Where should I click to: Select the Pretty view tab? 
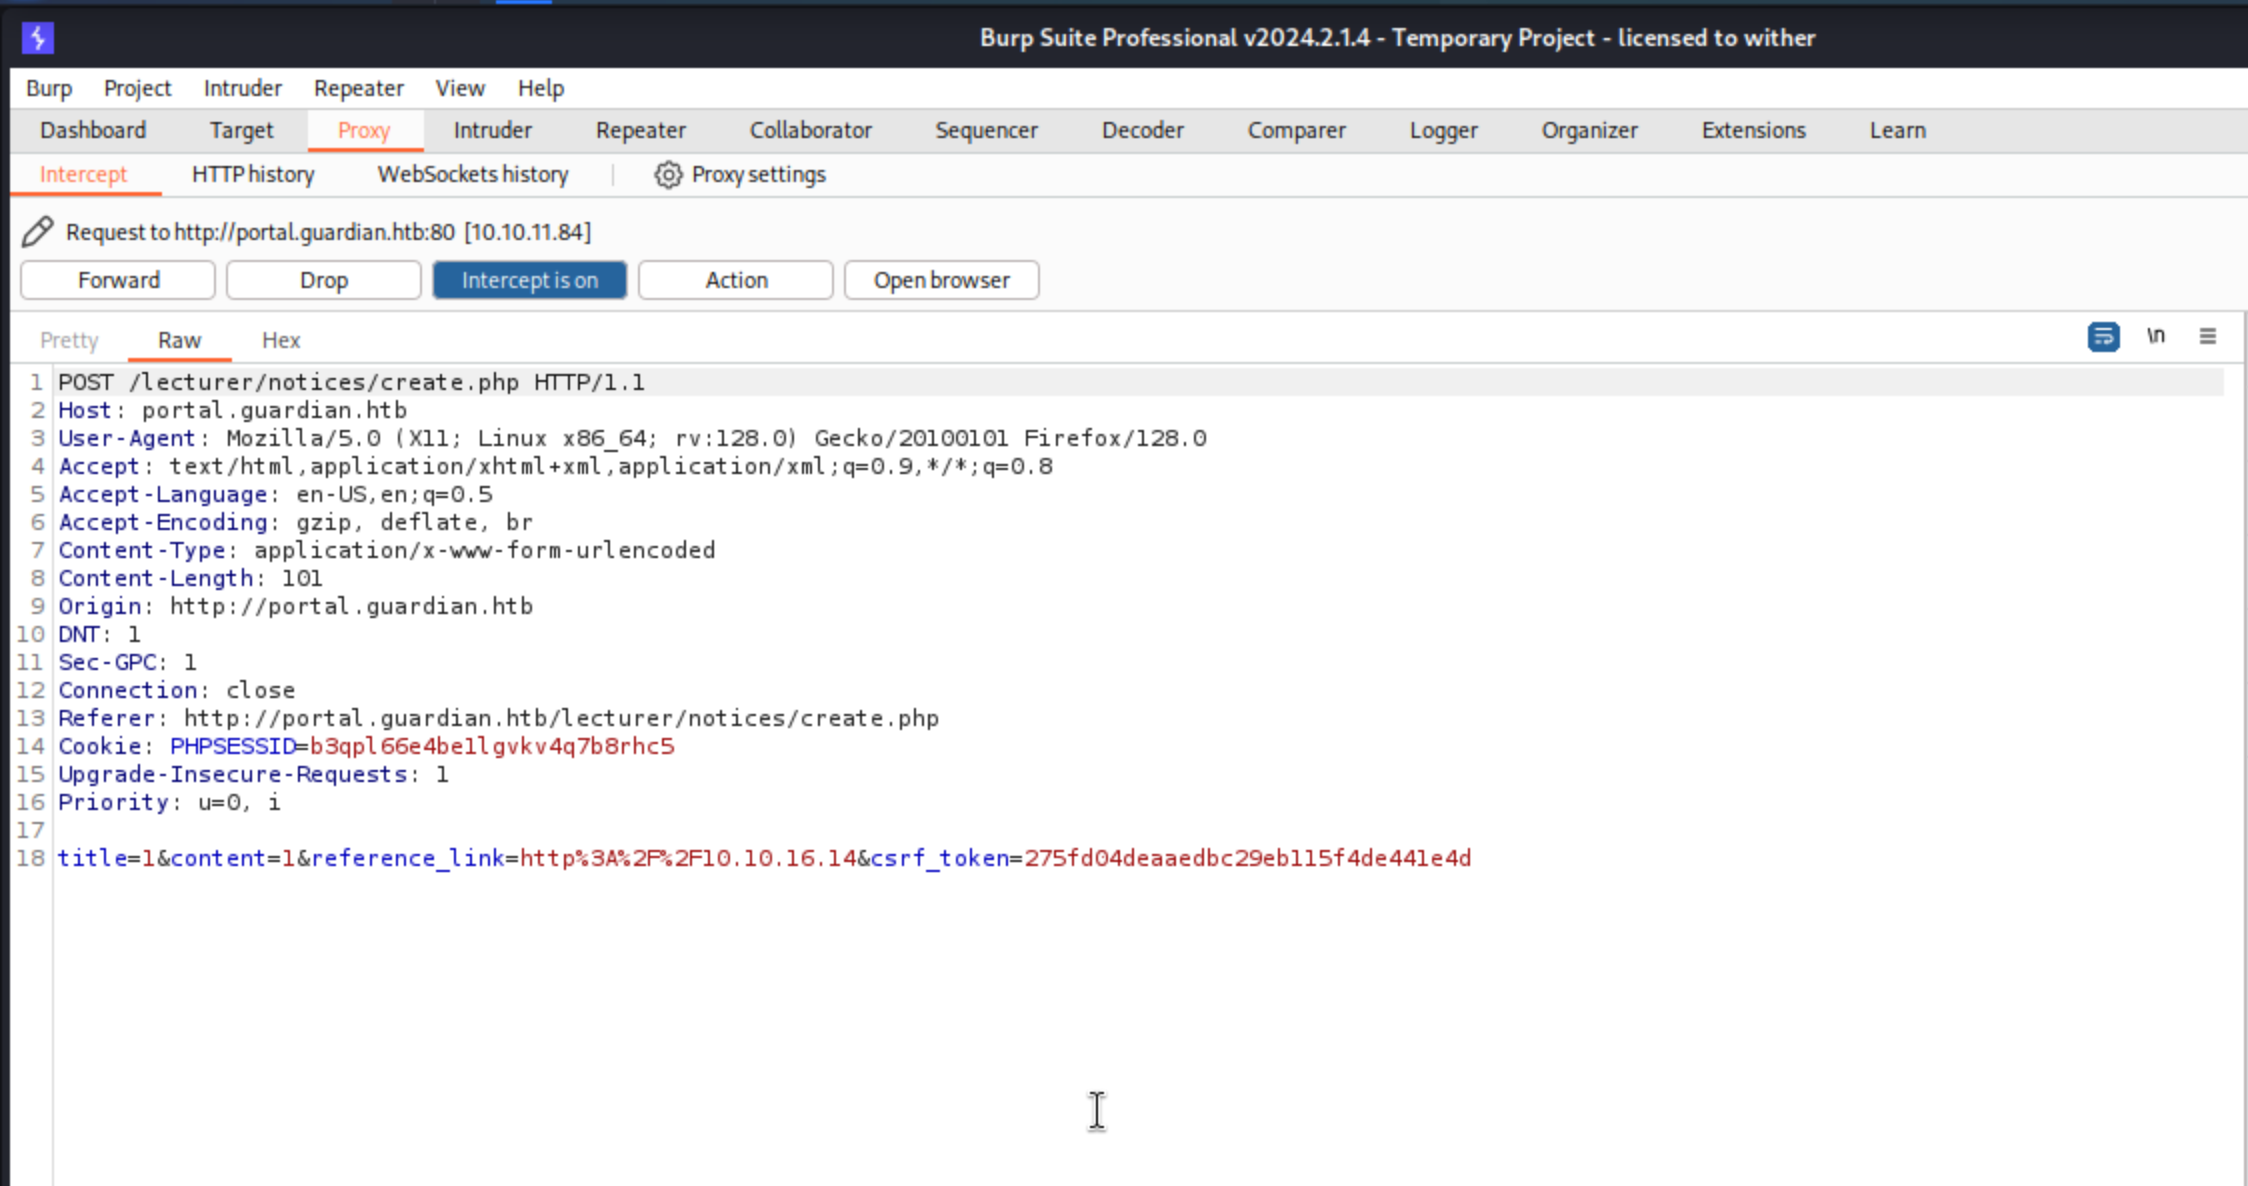pyautogui.click(x=69, y=340)
